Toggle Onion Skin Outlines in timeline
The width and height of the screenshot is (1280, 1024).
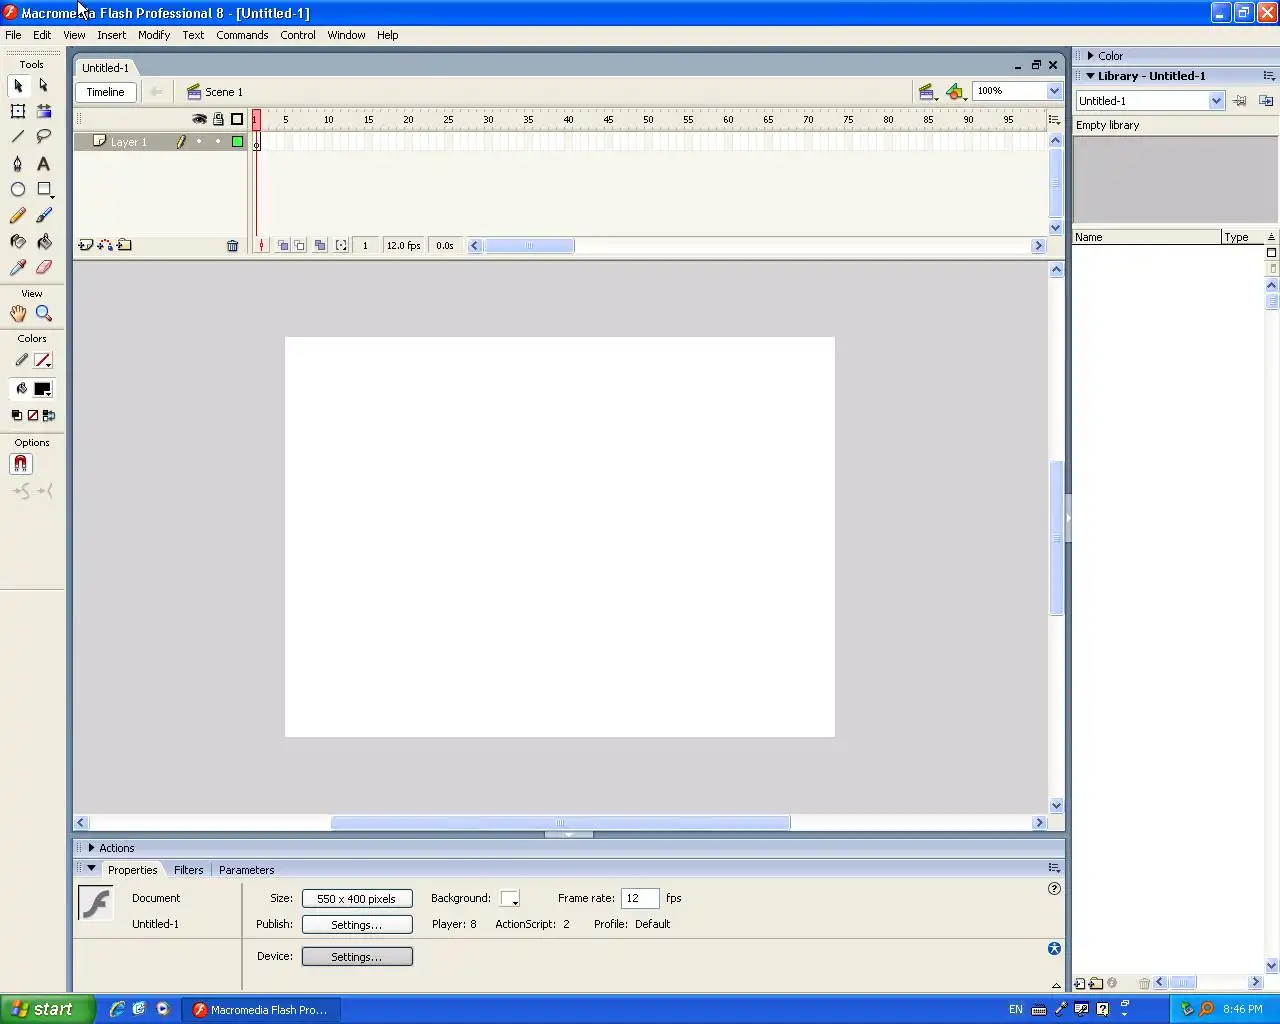pyautogui.click(x=300, y=245)
